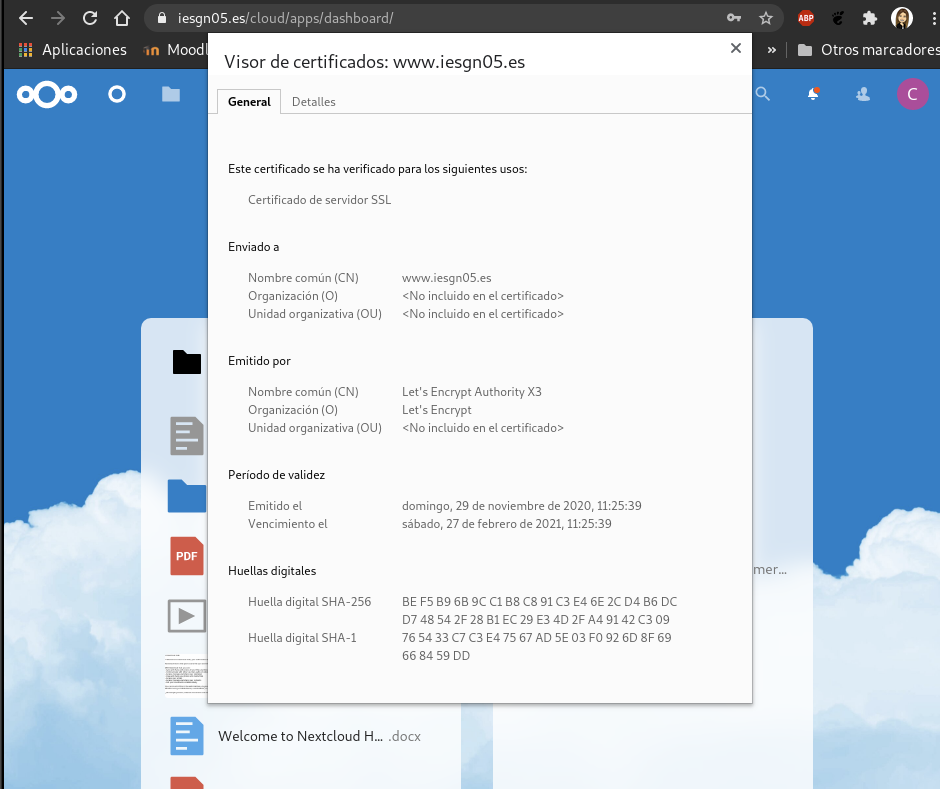Open the Nextcloud notifications bell
940x789 pixels.
[x=813, y=94]
